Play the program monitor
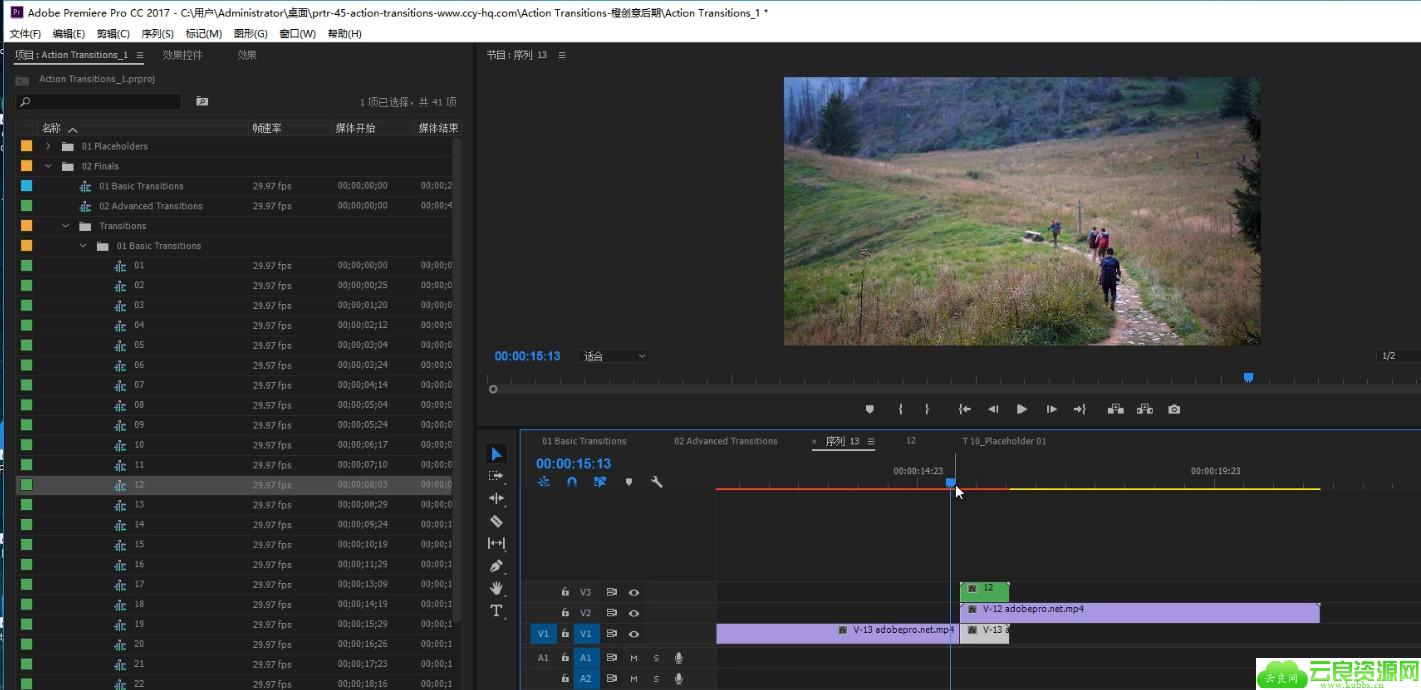Image resolution: width=1421 pixels, height=690 pixels. (1021, 409)
